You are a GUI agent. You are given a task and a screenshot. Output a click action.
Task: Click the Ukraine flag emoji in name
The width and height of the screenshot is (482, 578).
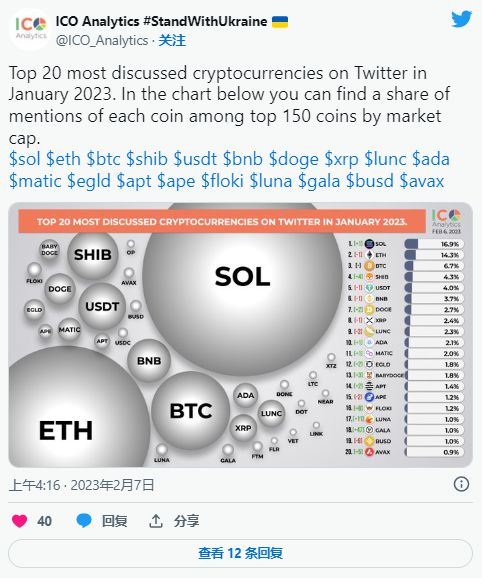pyautogui.click(x=280, y=22)
